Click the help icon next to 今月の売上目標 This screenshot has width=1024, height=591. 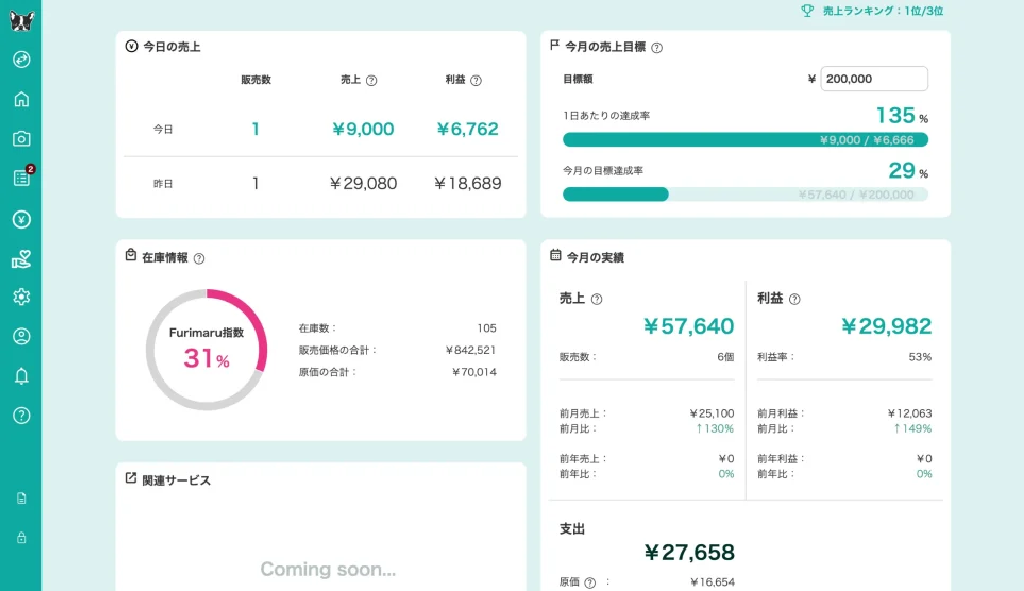pyautogui.click(x=657, y=47)
